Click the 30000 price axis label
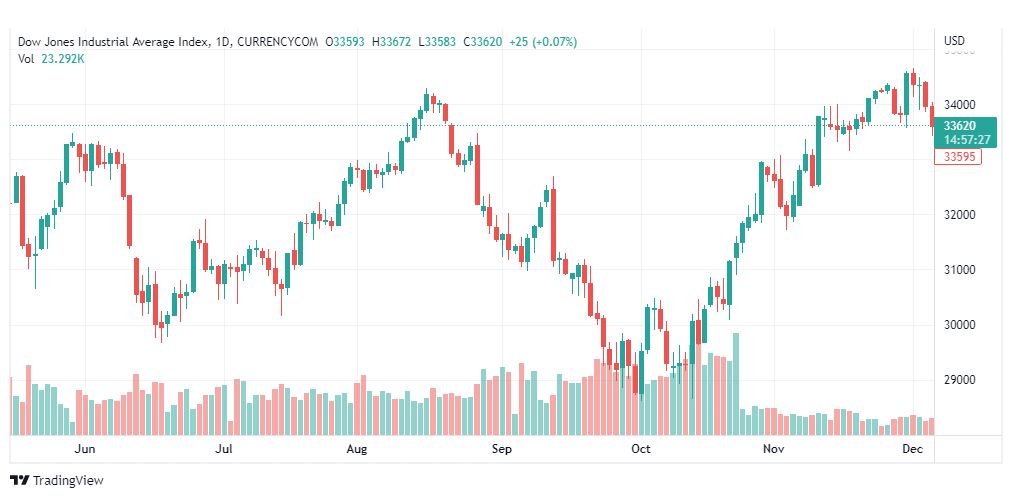Screen dimensions: 1012x498 point(960,325)
